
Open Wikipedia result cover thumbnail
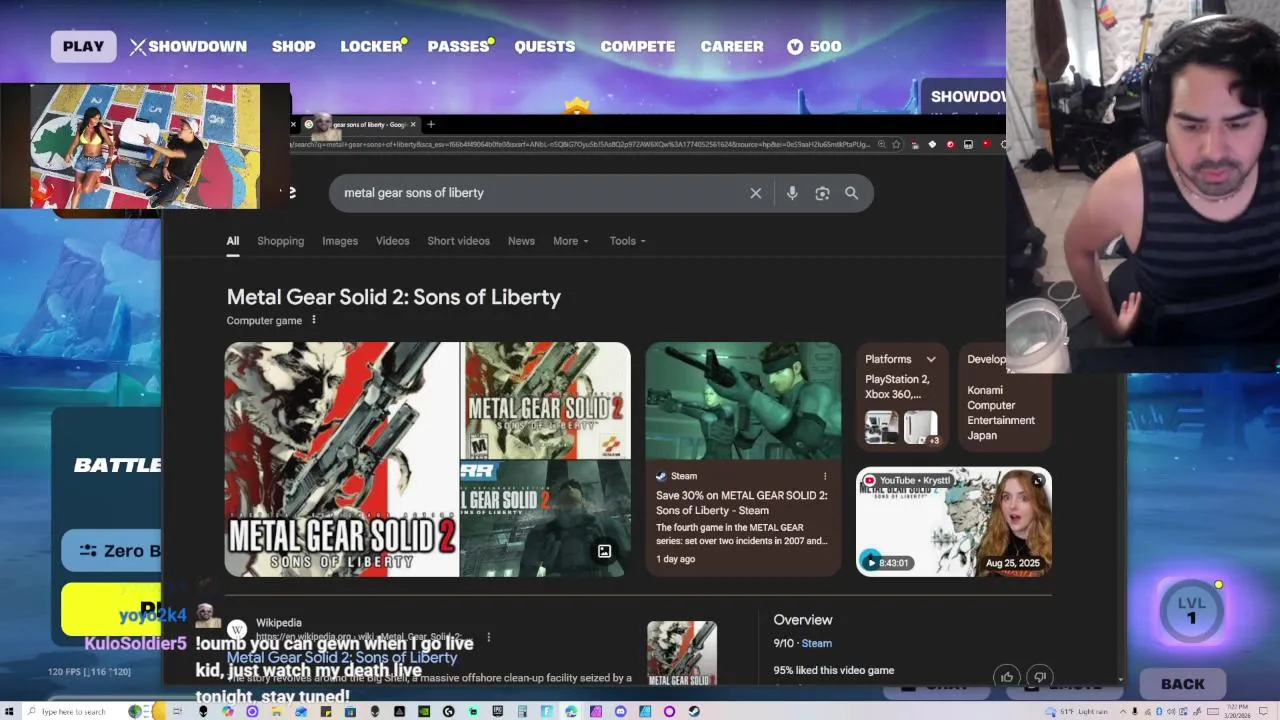pos(681,653)
